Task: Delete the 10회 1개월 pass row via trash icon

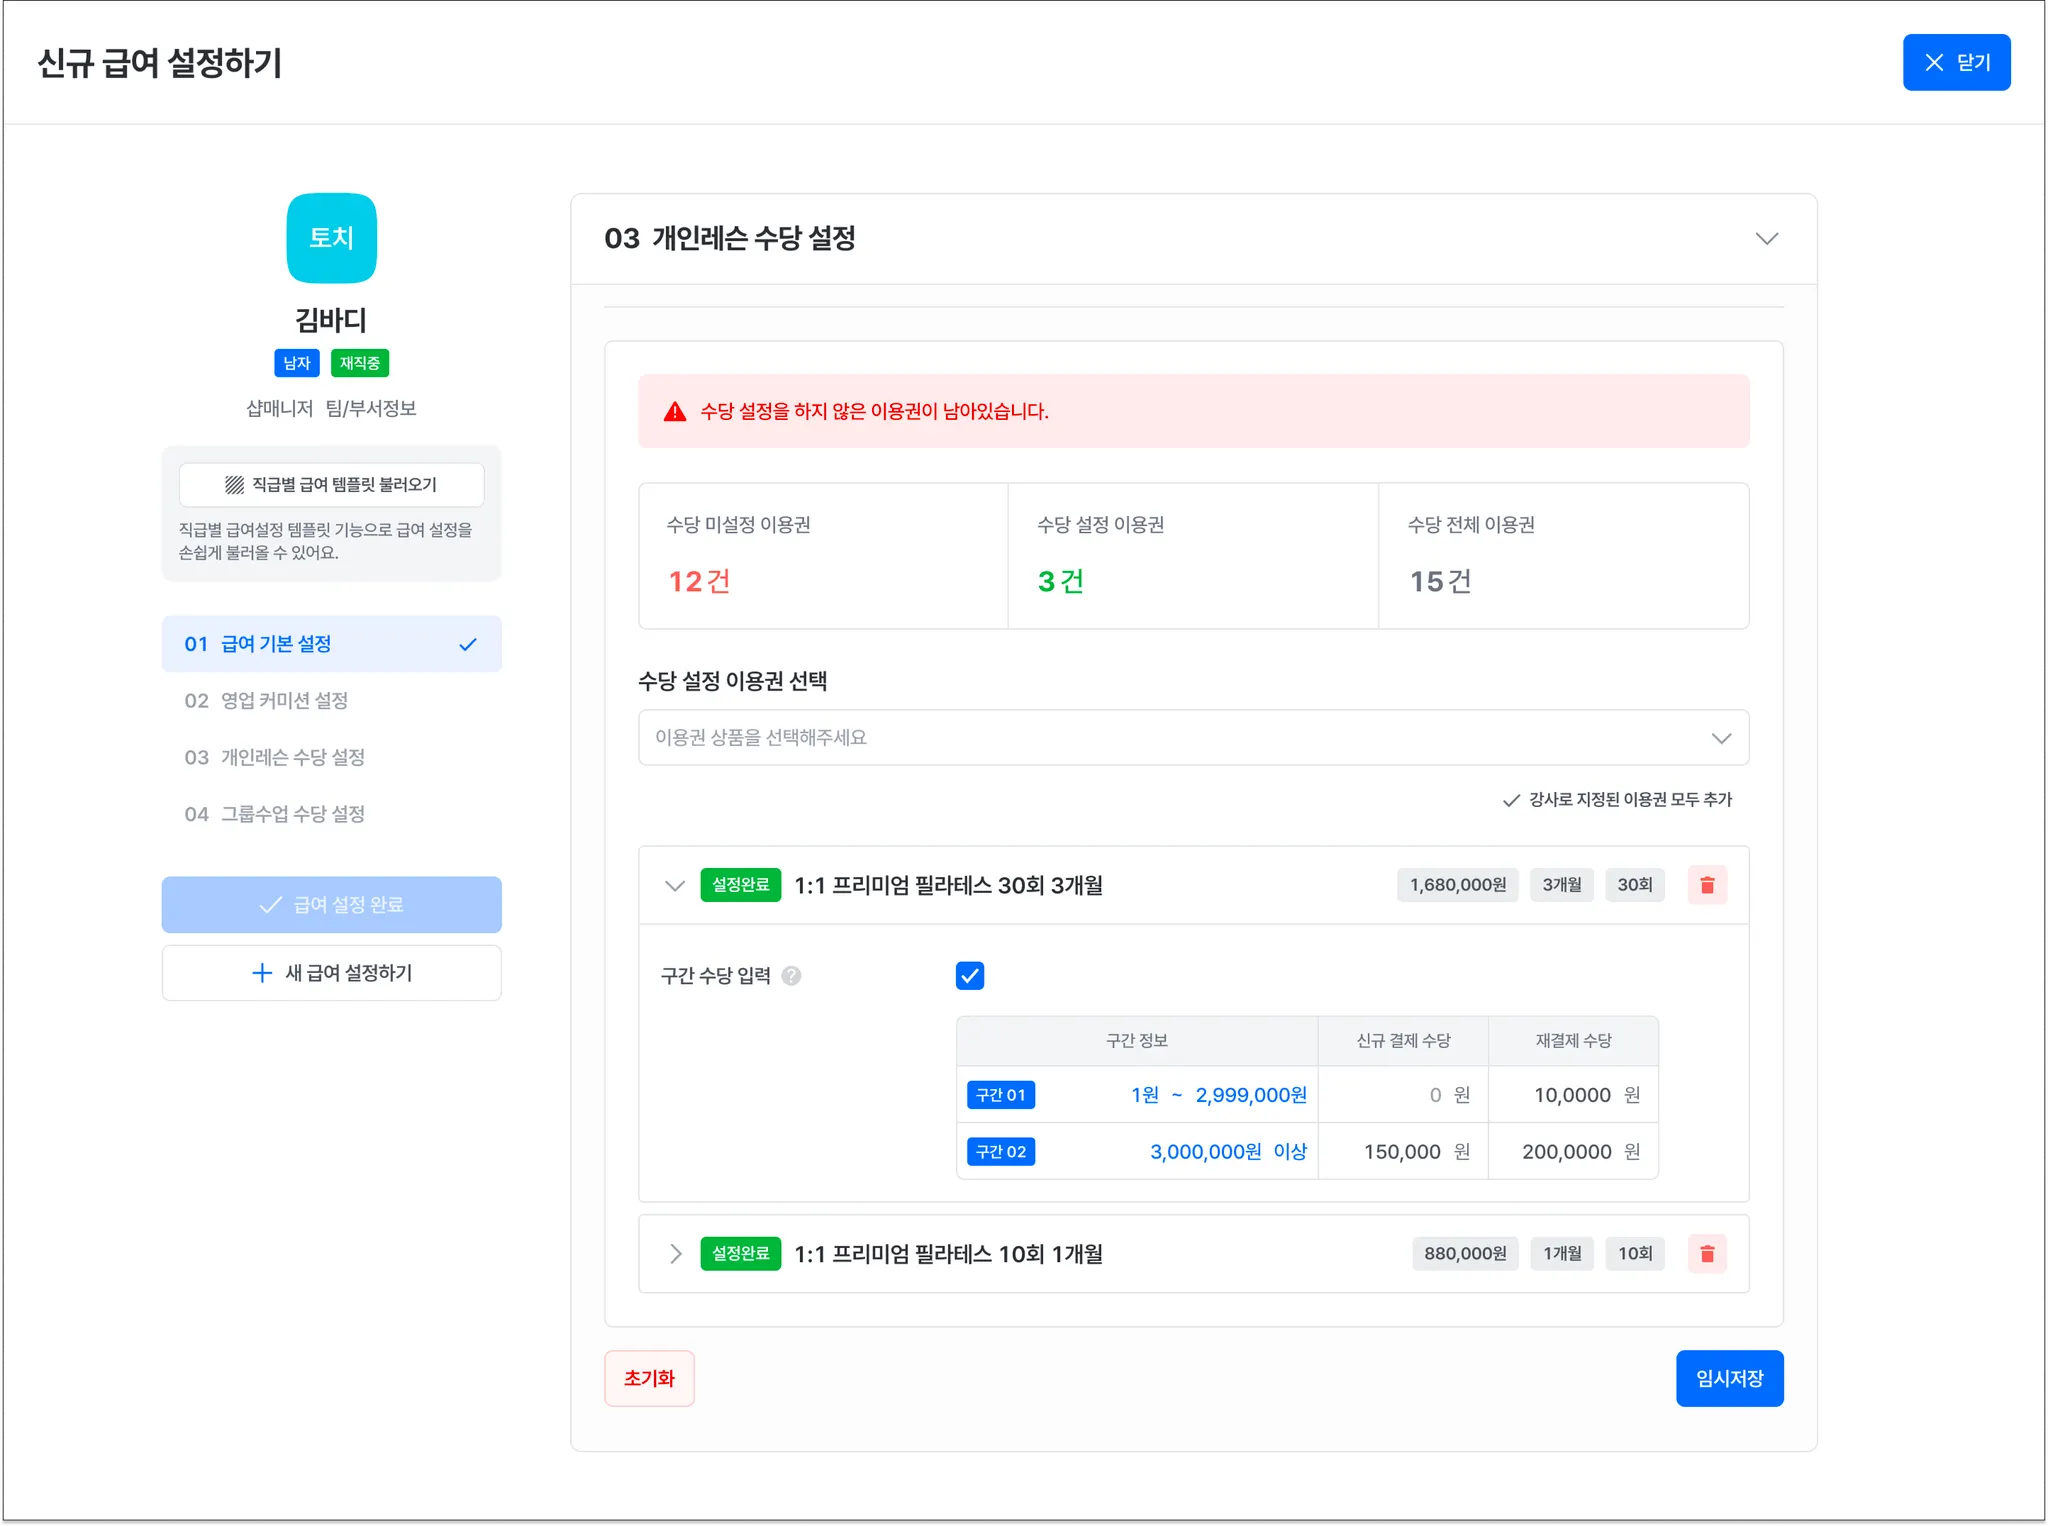Action: click(x=1707, y=1253)
